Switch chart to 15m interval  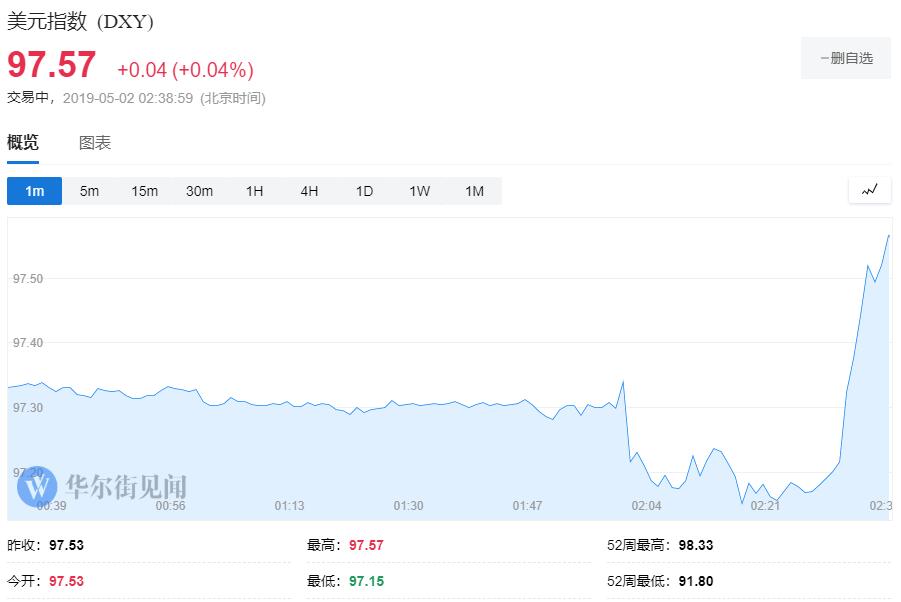(145, 191)
